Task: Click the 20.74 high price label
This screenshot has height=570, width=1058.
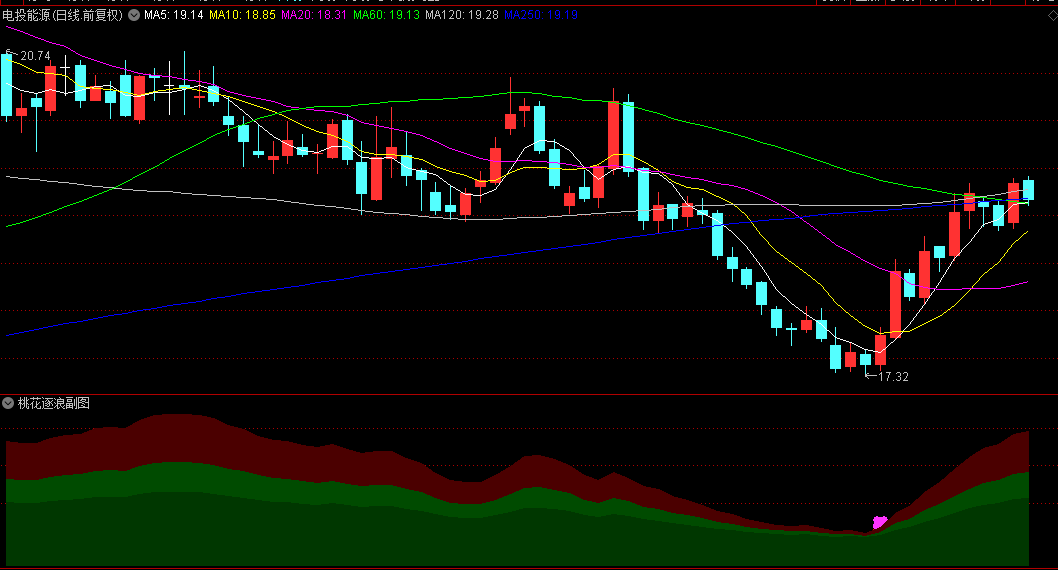Action: [x=35, y=56]
